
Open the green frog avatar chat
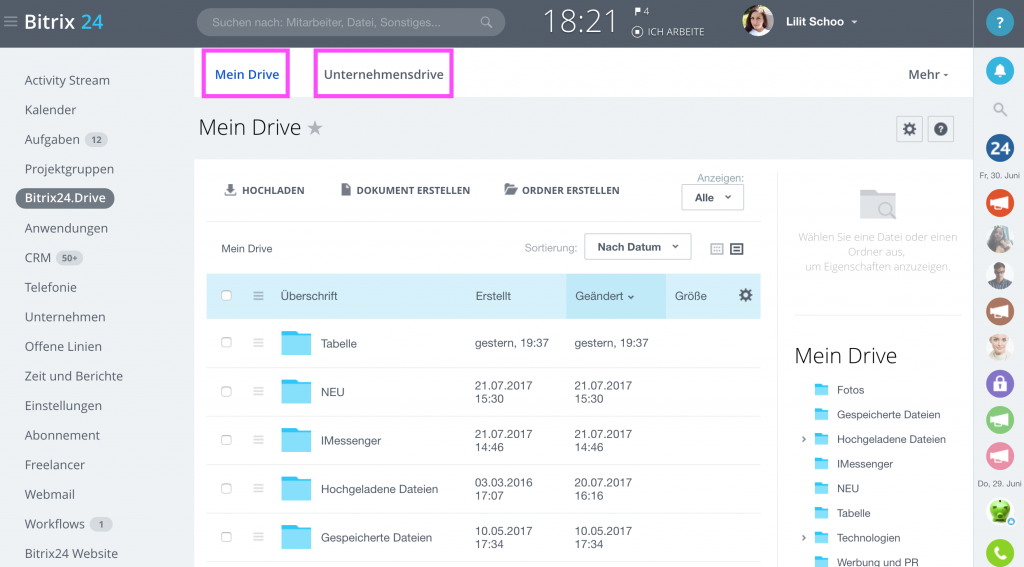tap(999, 510)
